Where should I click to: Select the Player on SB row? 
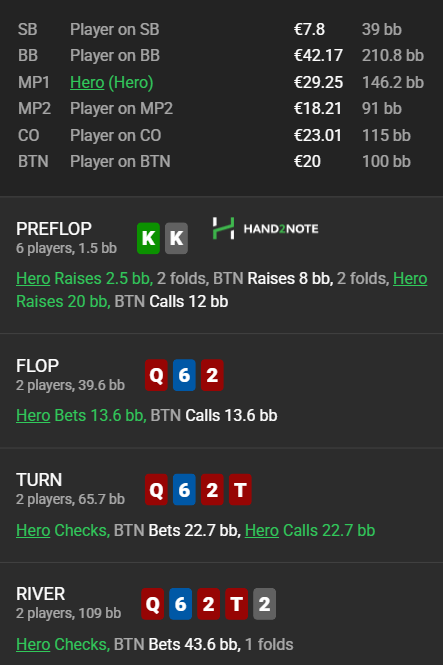(x=221, y=30)
